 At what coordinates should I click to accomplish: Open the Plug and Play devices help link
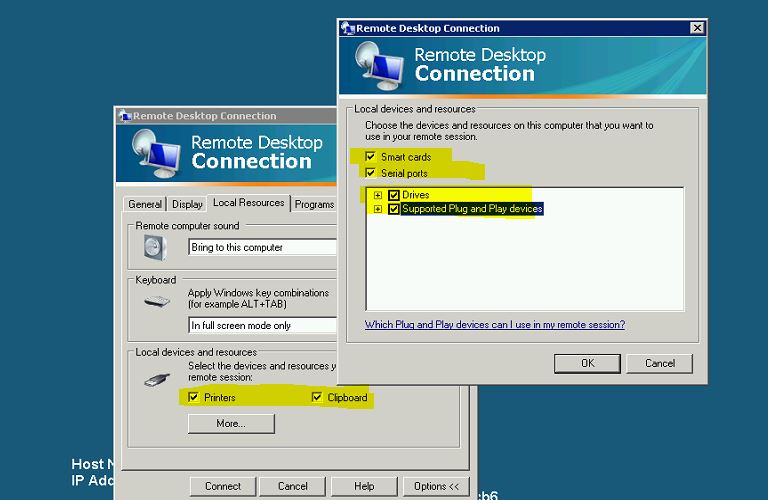(495, 324)
